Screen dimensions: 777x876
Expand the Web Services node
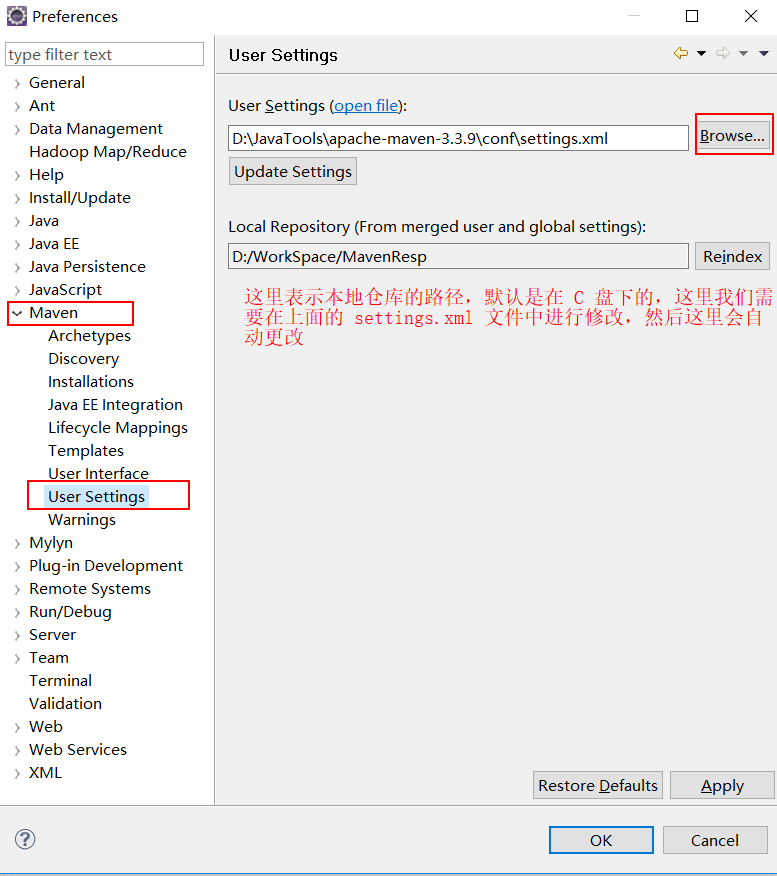[x=17, y=750]
